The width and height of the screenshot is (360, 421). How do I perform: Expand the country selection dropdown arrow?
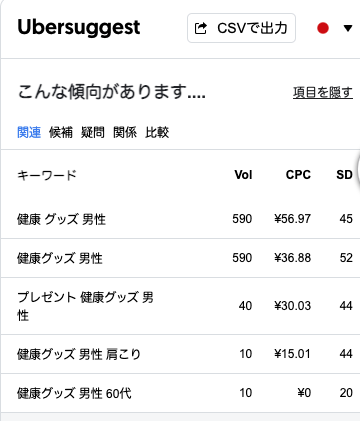[x=348, y=28]
